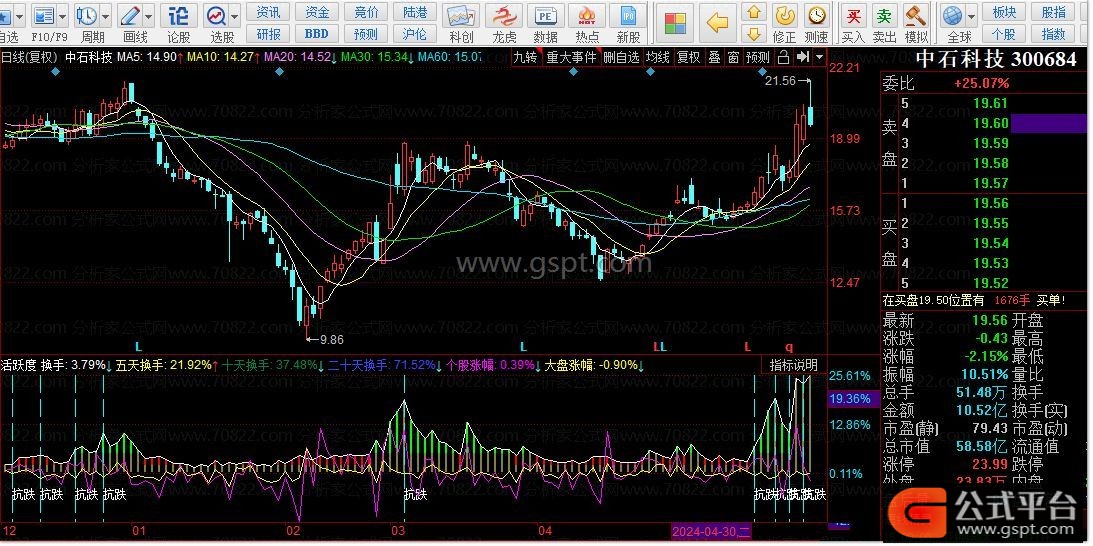Click the 日线(复权) period label

(29, 57)
